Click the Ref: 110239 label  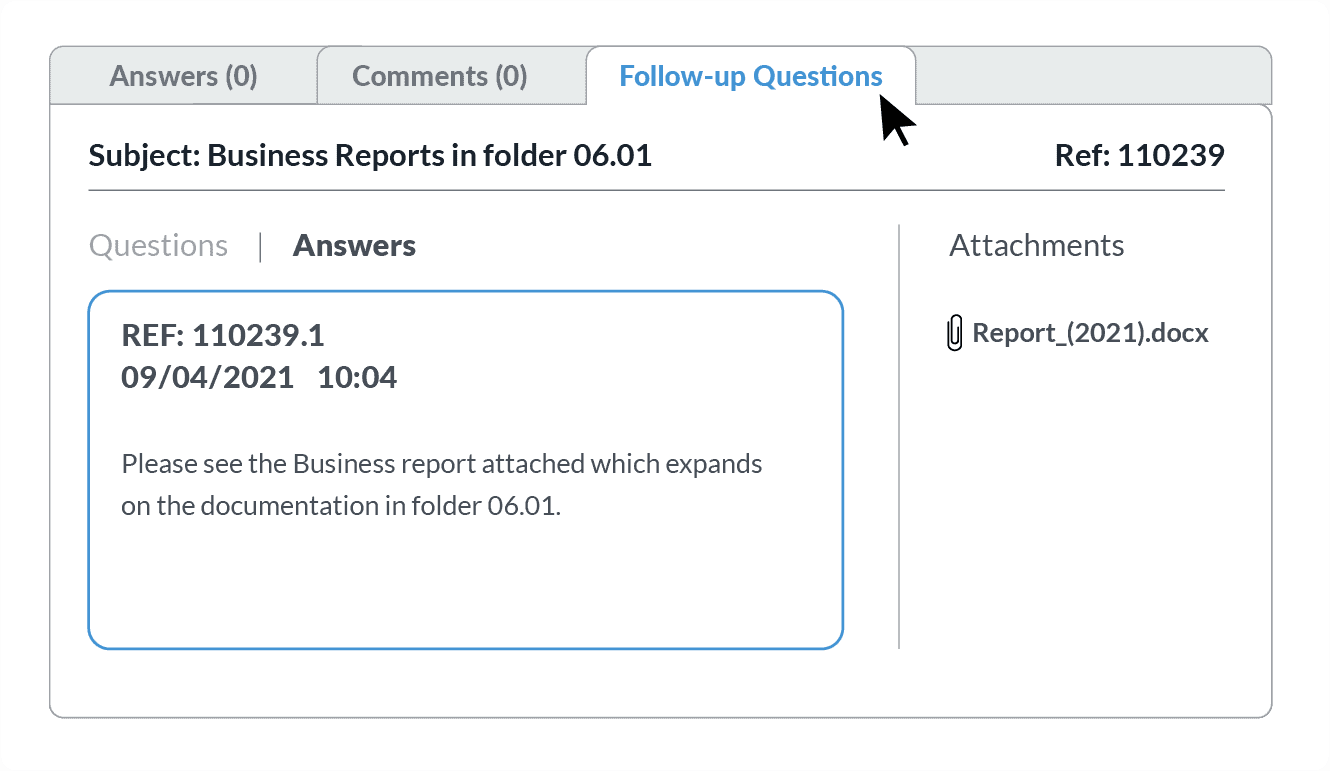point(1139,156)
